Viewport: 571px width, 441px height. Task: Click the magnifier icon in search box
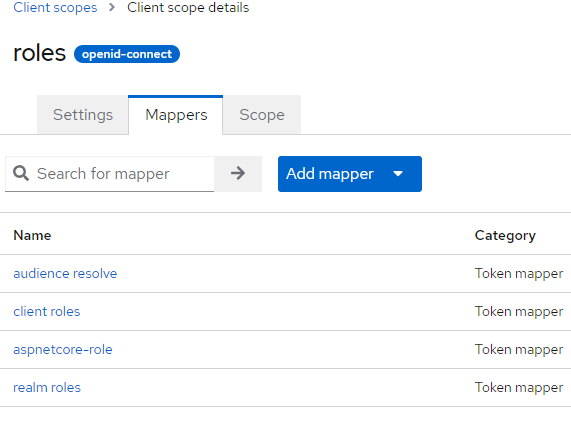(21, 173)
